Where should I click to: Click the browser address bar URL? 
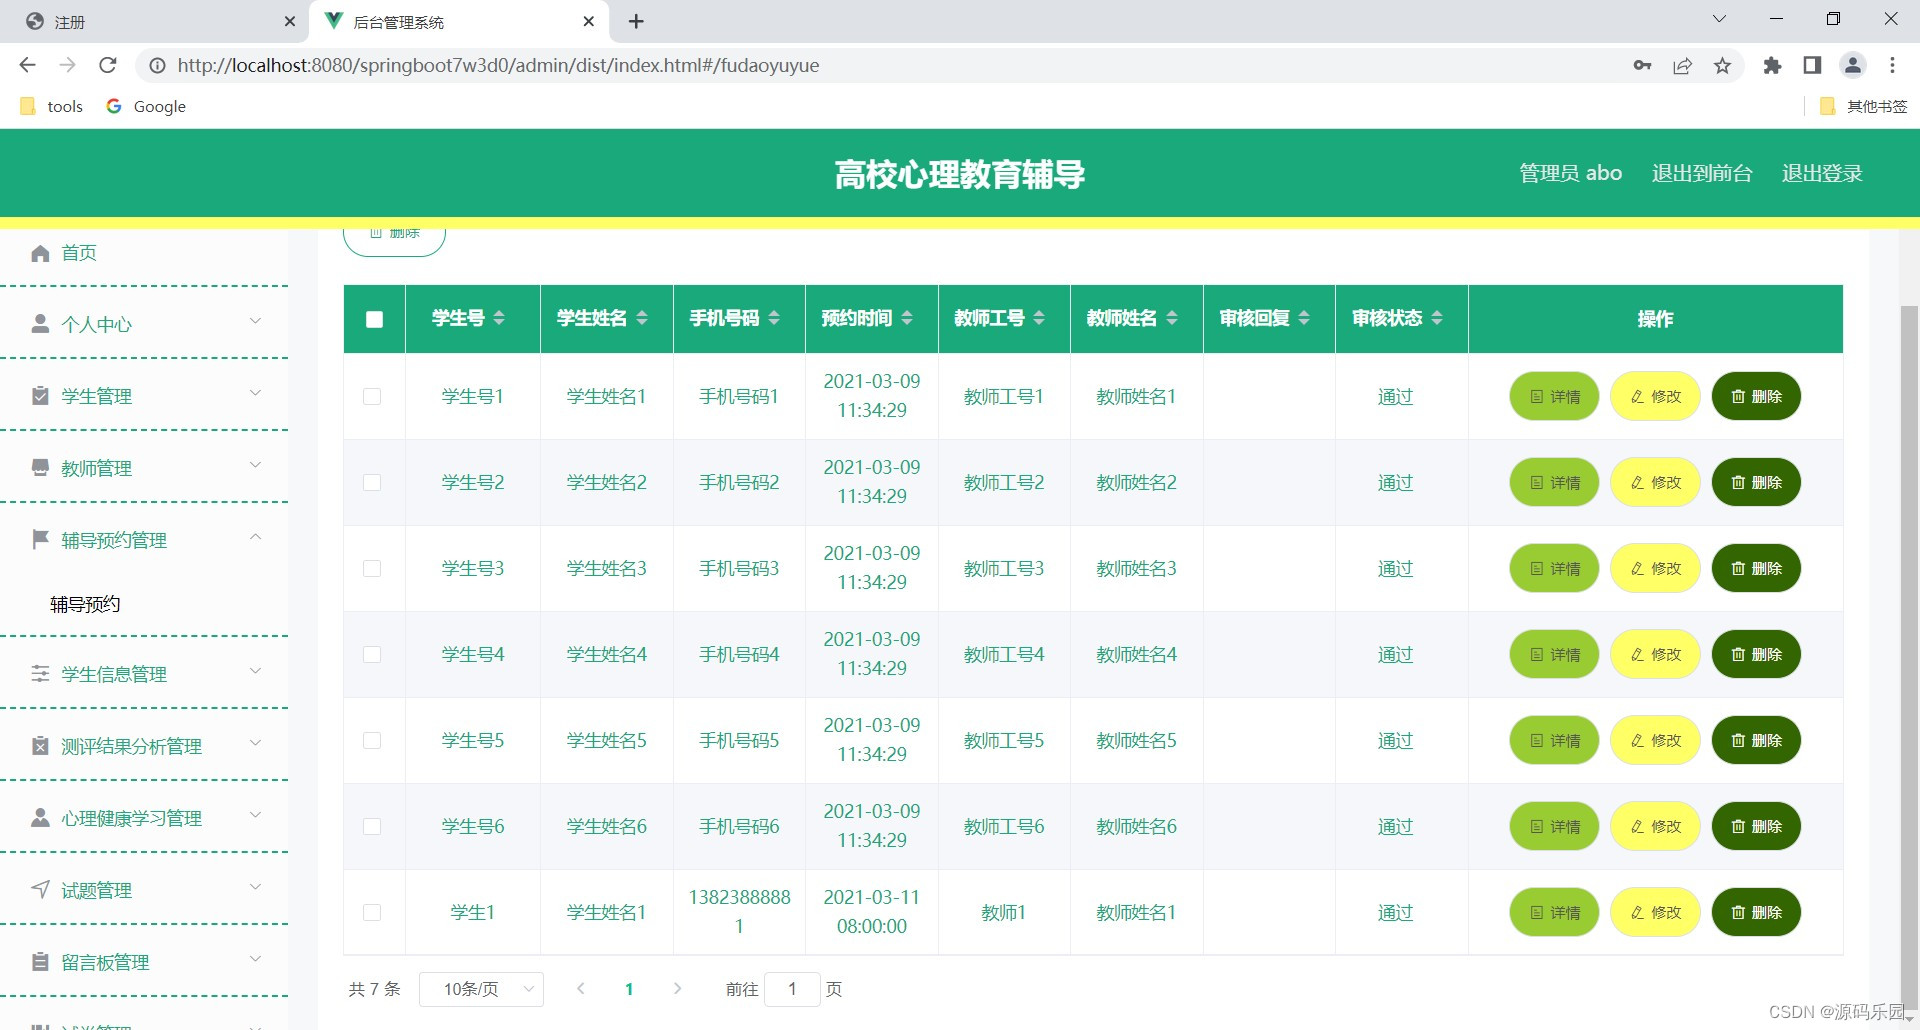click(x=498, y=65)
